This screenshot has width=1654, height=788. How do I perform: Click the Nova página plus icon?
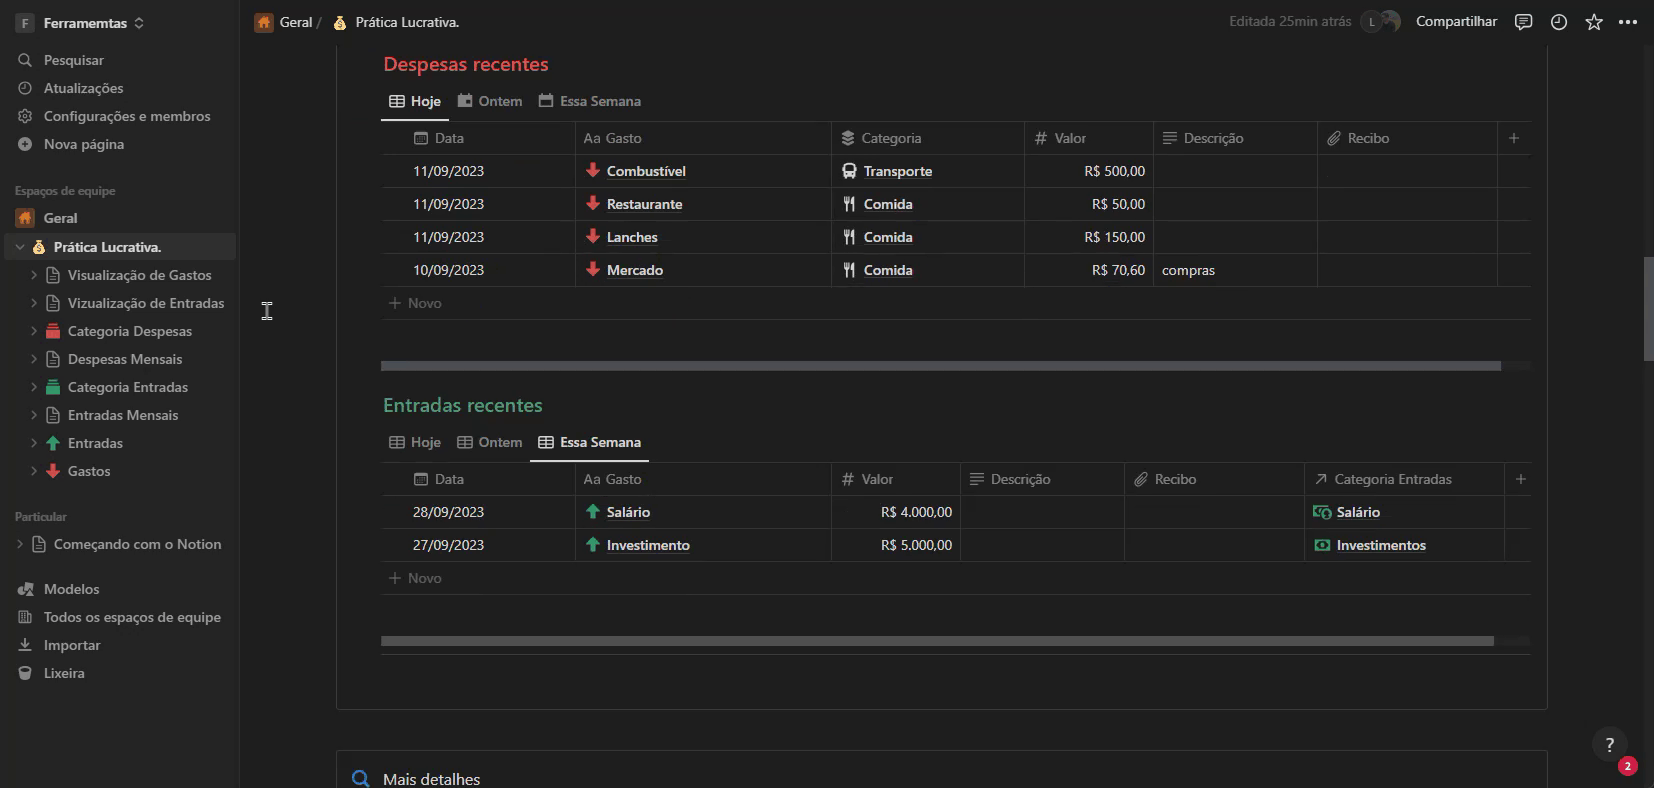pos(25,144)
